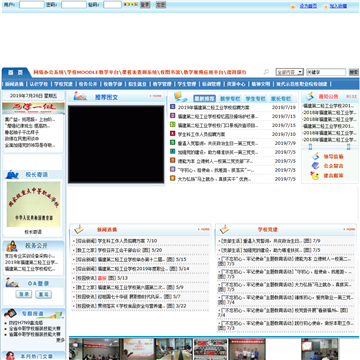This screenshot has height=360, width=360.
Task: Click the blue book icon for 留言
Action: tap(315, 165)
